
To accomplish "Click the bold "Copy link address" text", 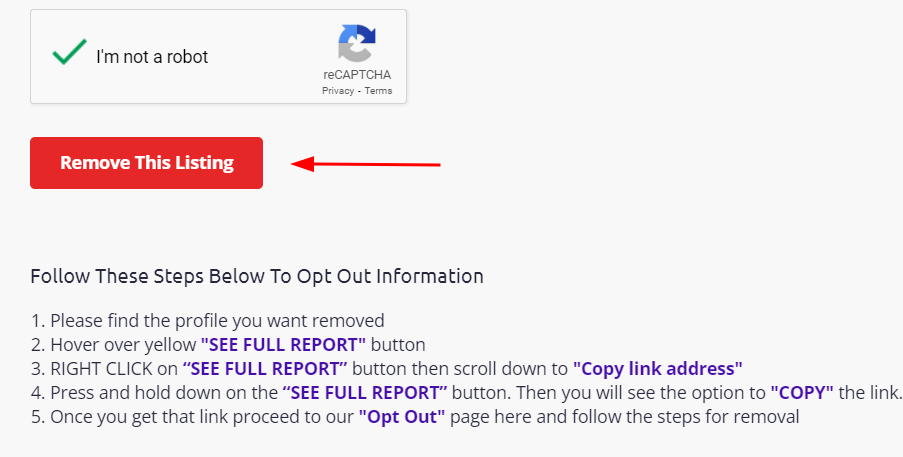I will [x=658, y=369].
